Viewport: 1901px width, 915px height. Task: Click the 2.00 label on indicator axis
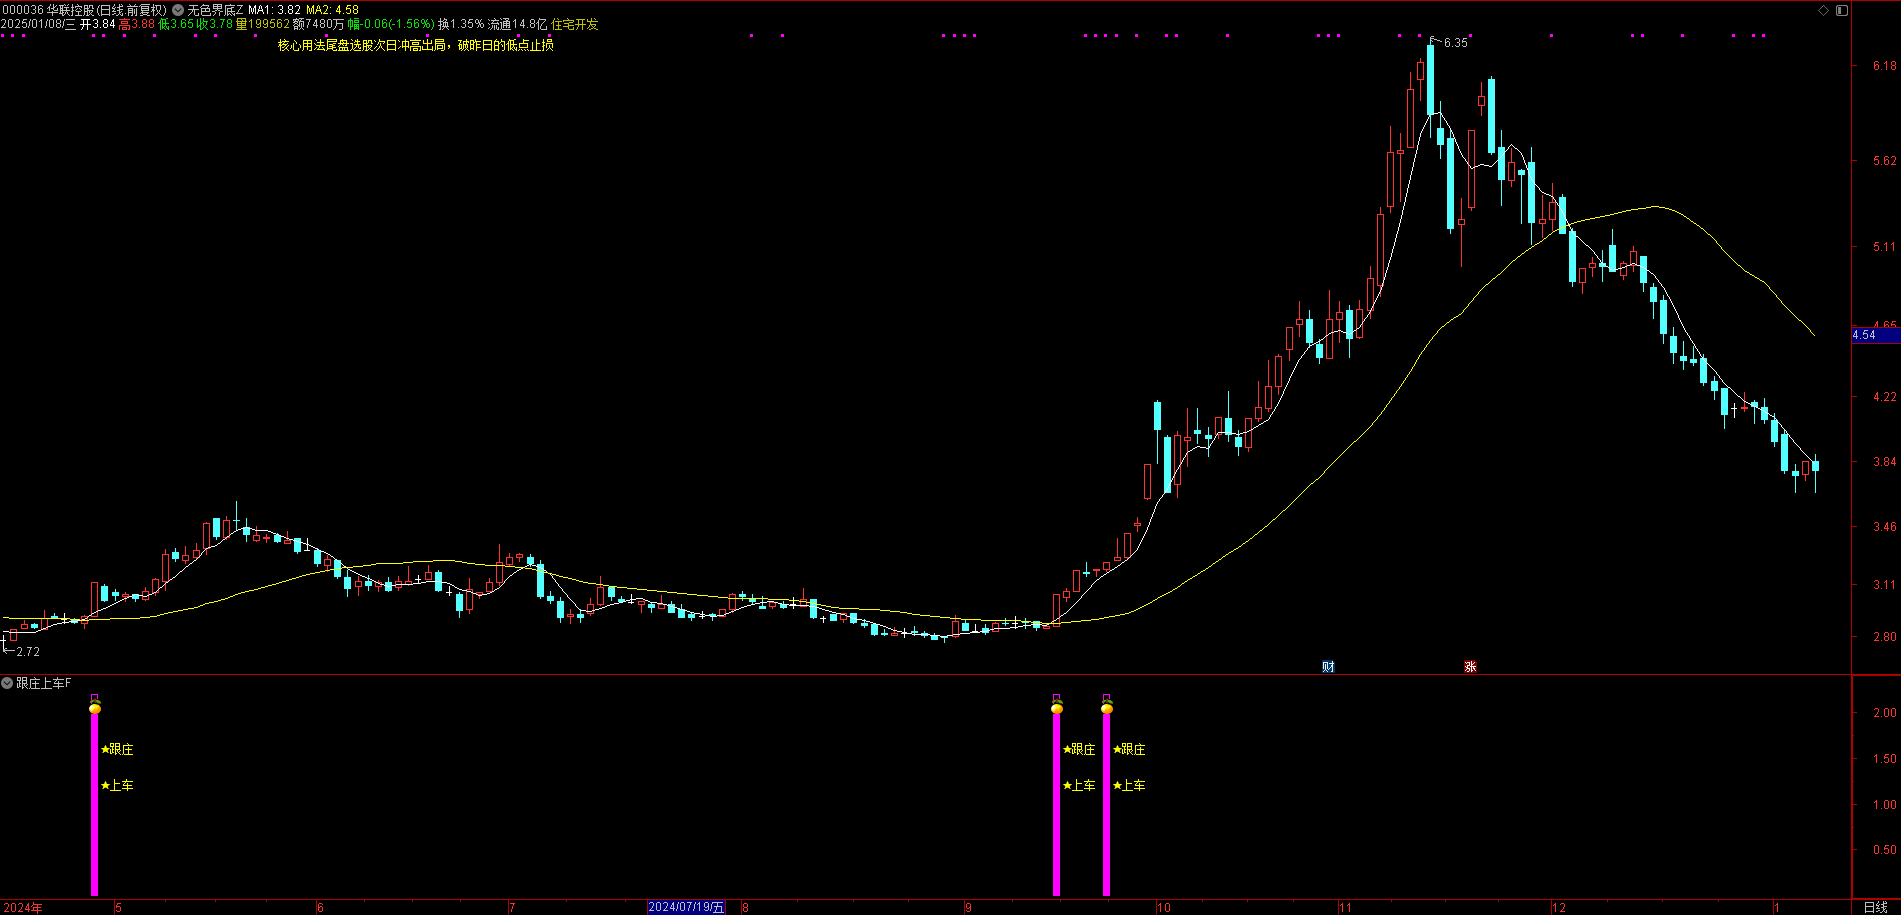coord(1884,713)
